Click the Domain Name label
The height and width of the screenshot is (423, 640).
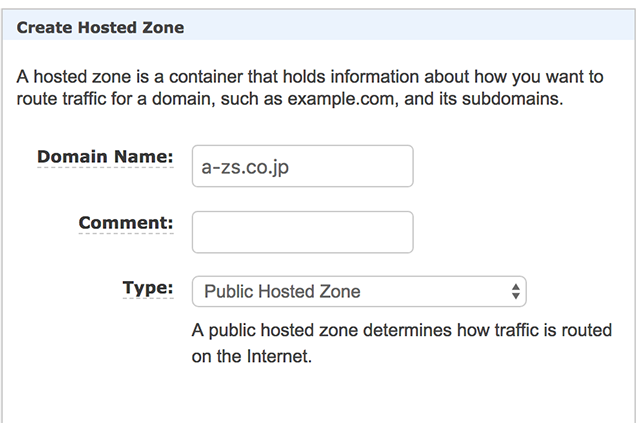(x=105, y=157)
